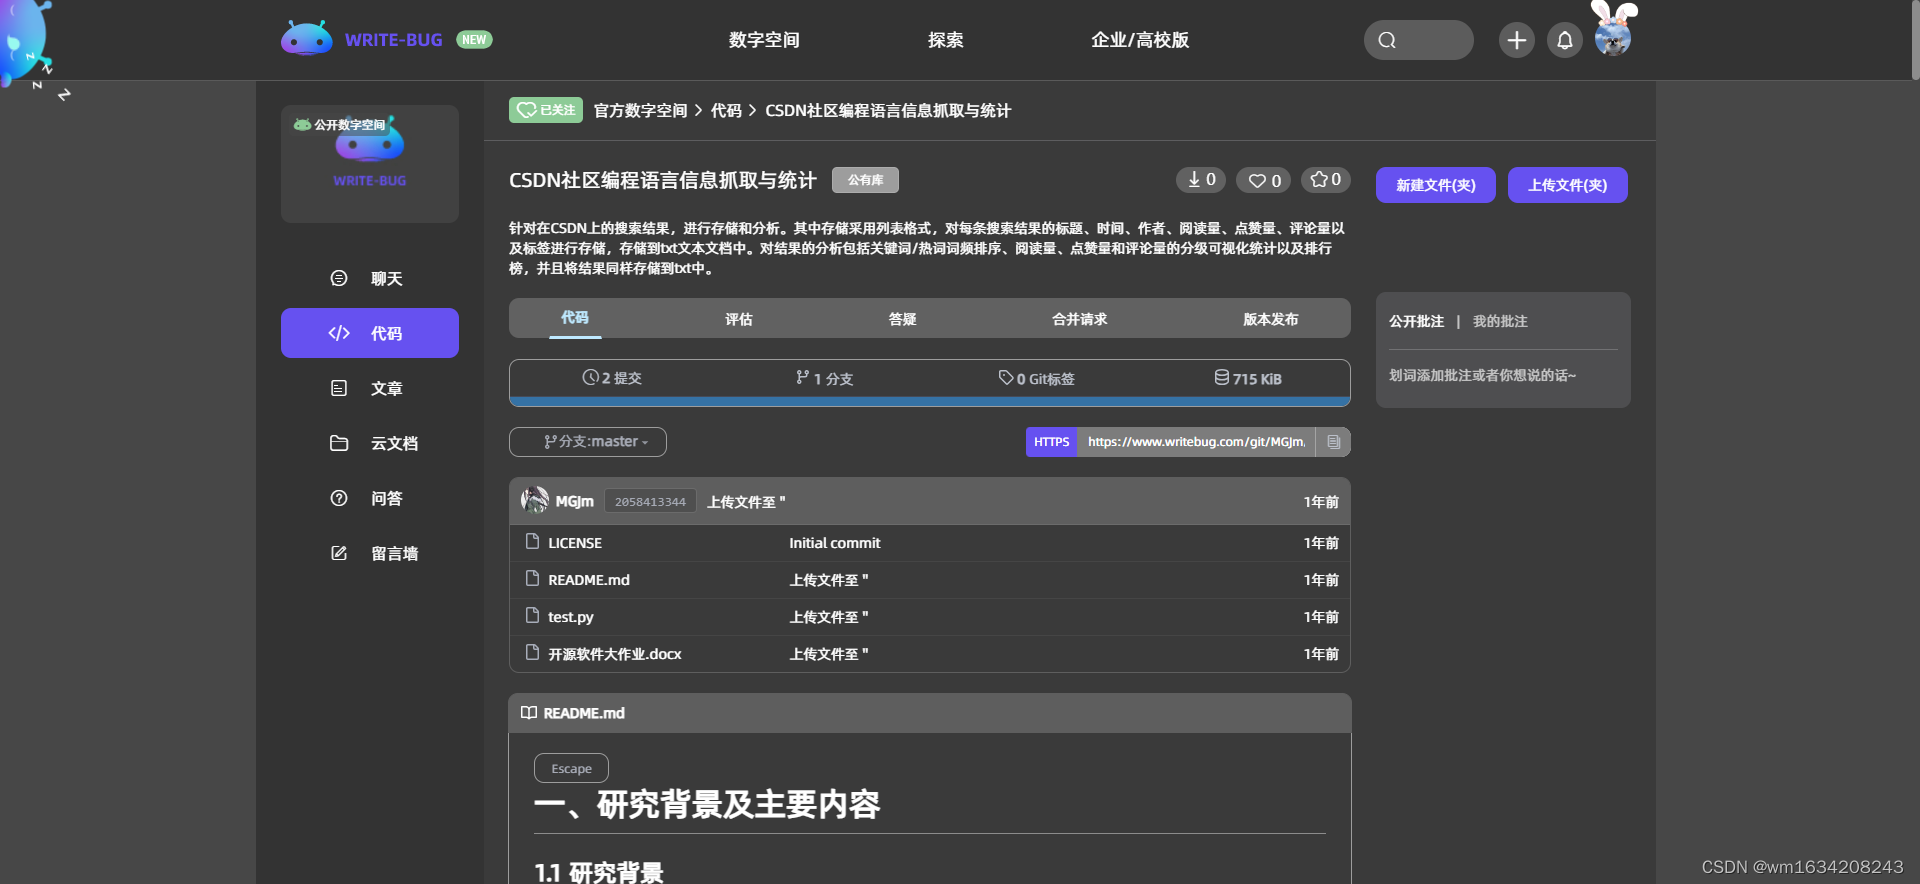The width and height of the screenshot is (1920, 884).
Task: Select the 代码 tab in repository tabs
Action: coord(575,318)
